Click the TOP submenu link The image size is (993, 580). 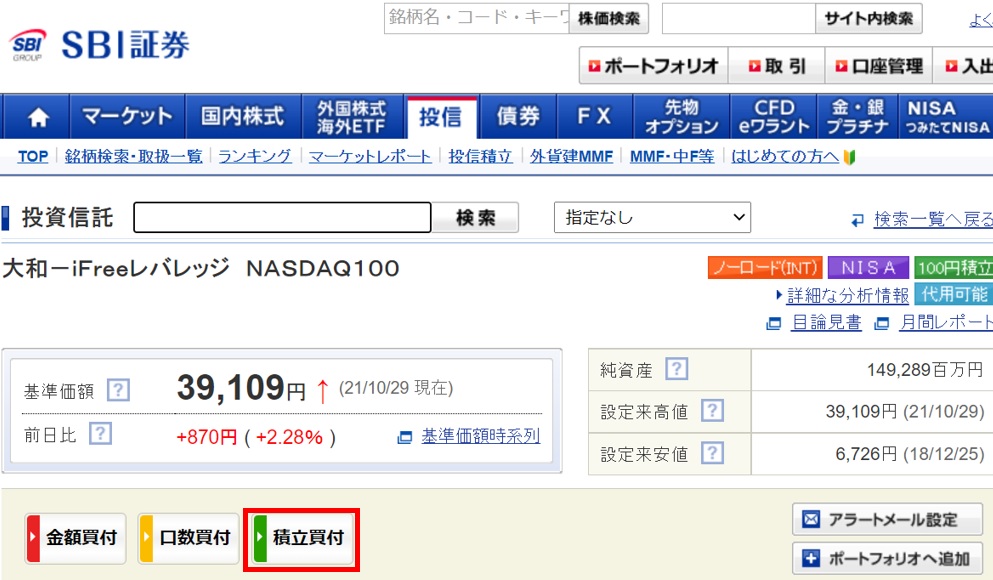click(x=33, y=156)
